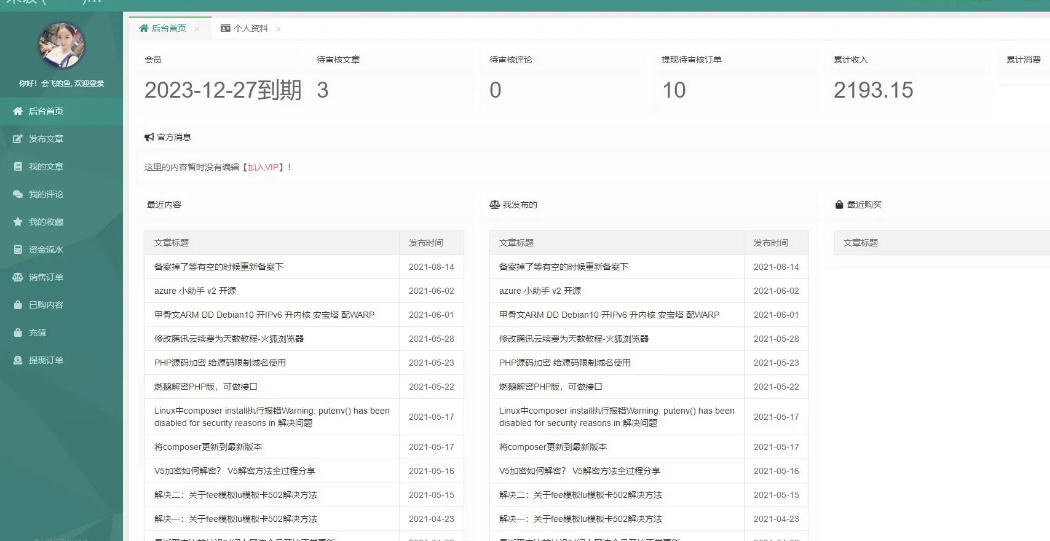Open 我的评论 via the chat bubble icon

click(18, 194)
